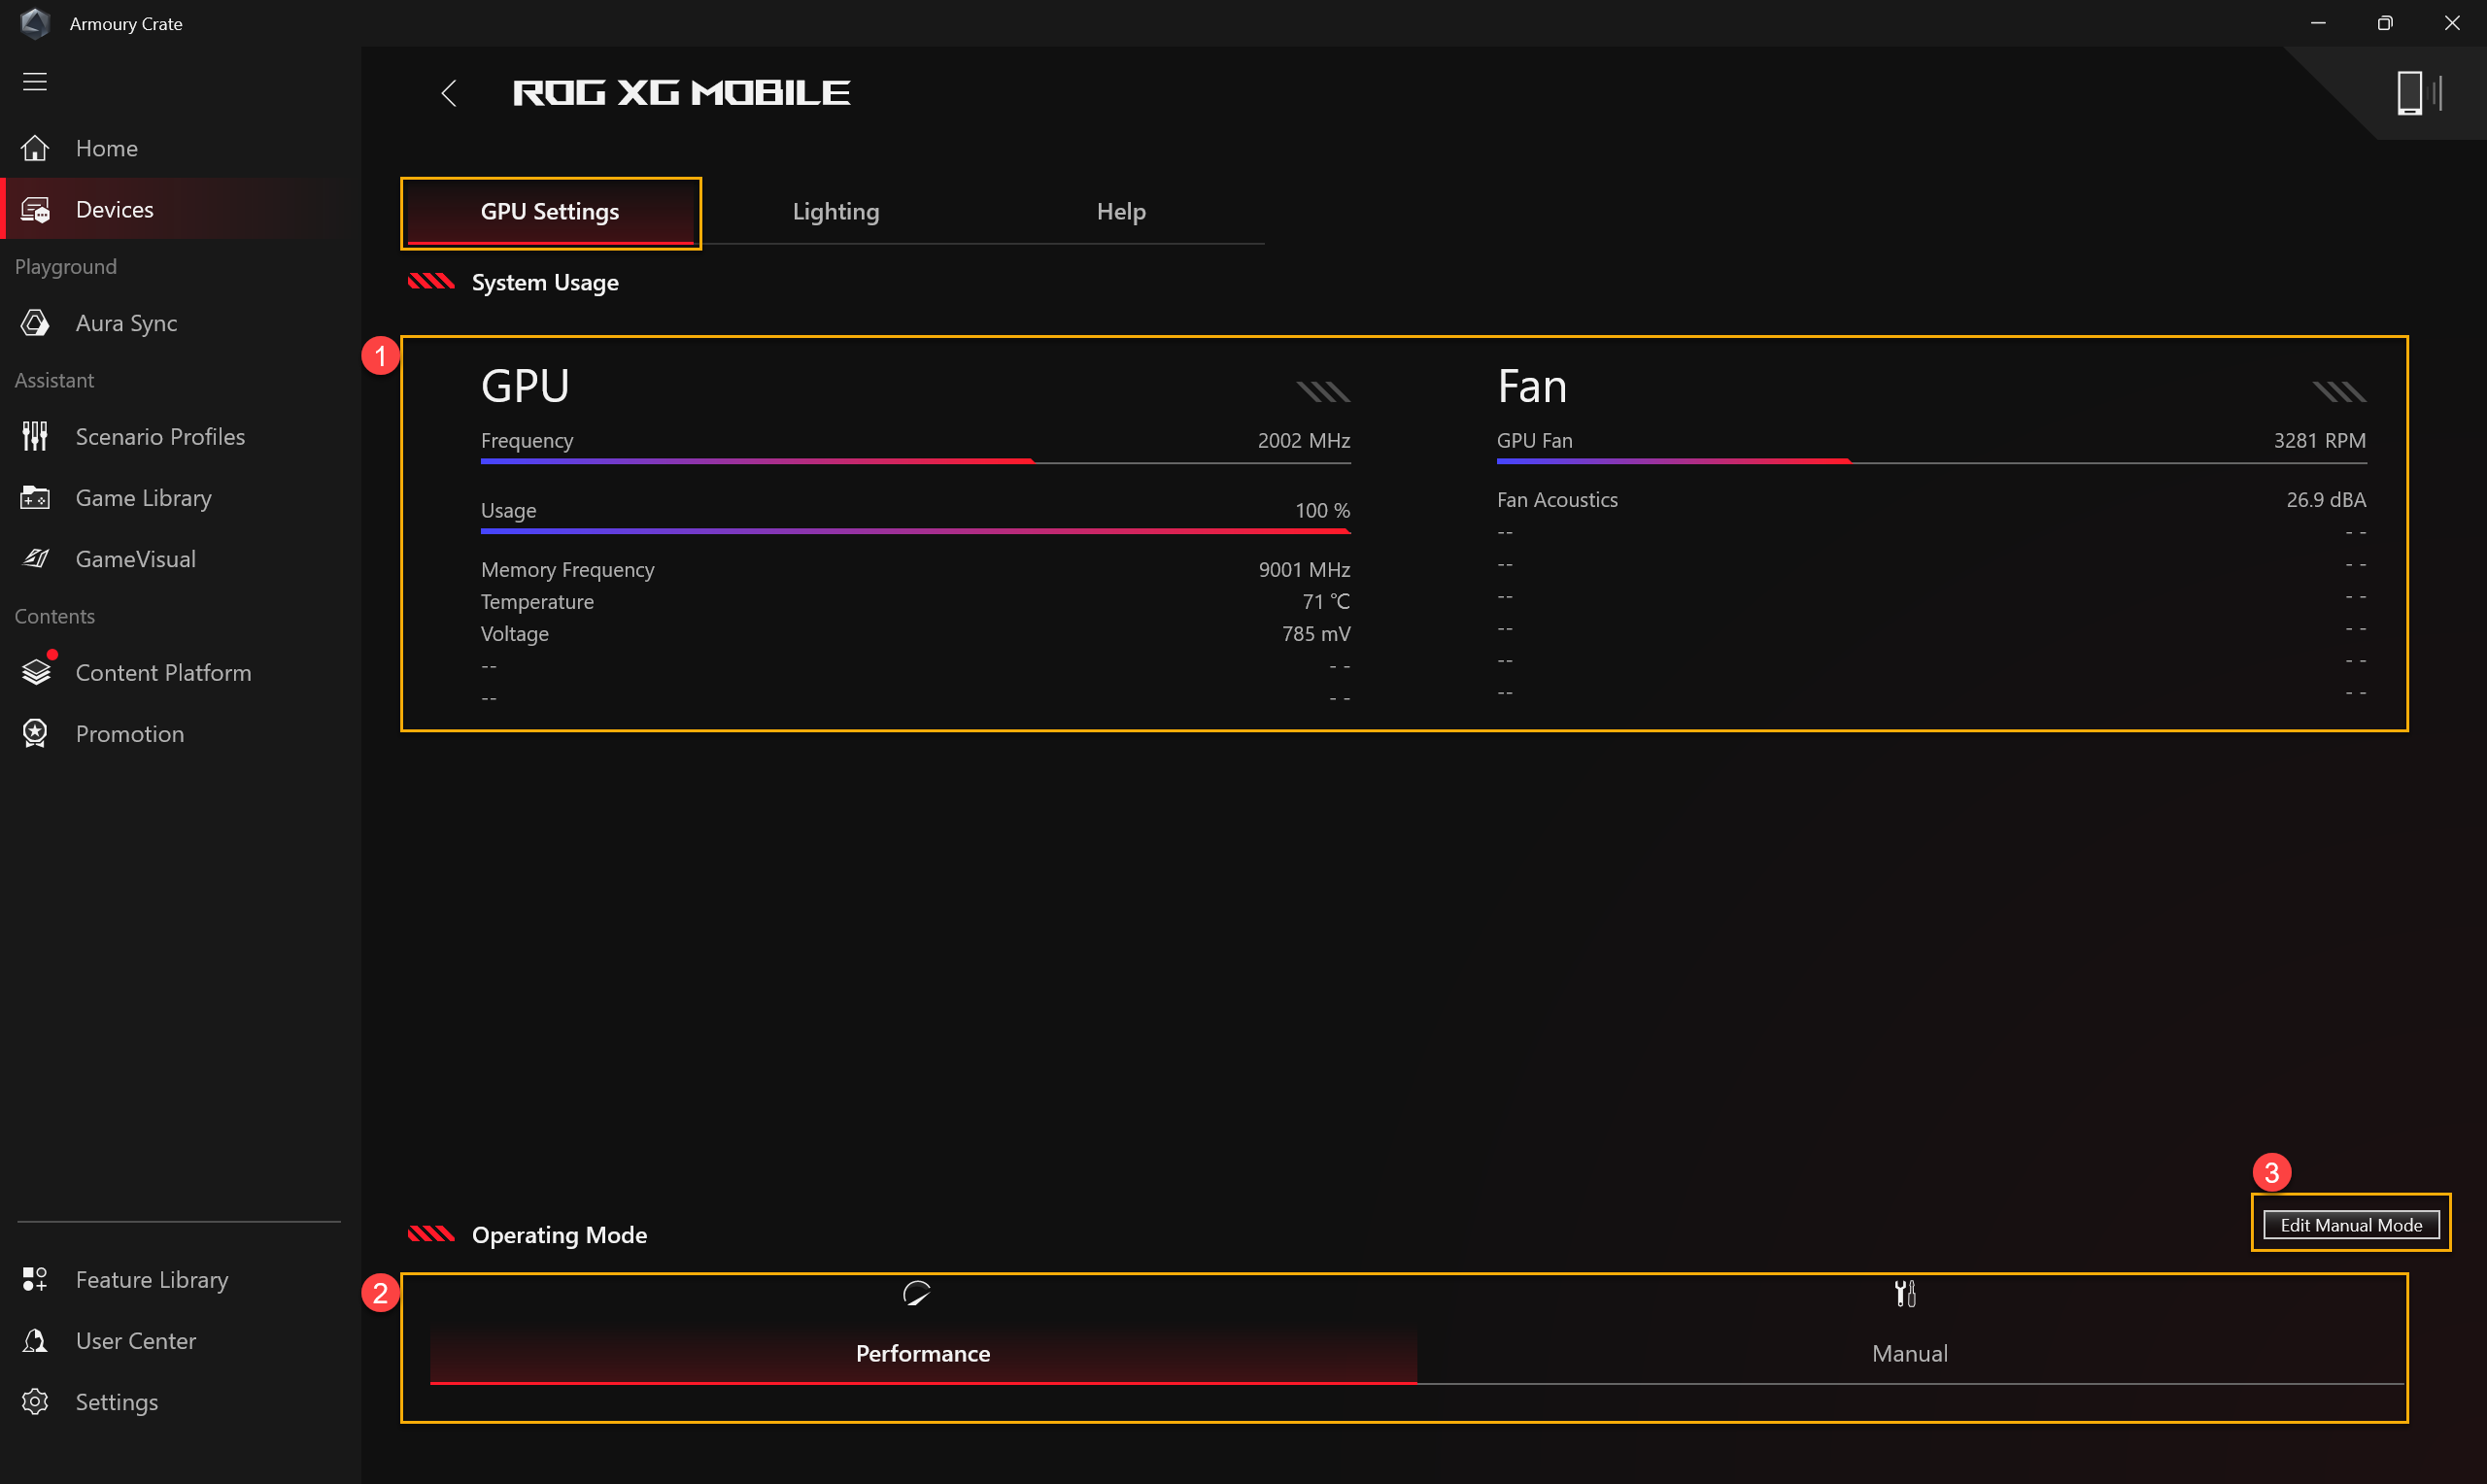Open the Home menu label

coord(107,148)
